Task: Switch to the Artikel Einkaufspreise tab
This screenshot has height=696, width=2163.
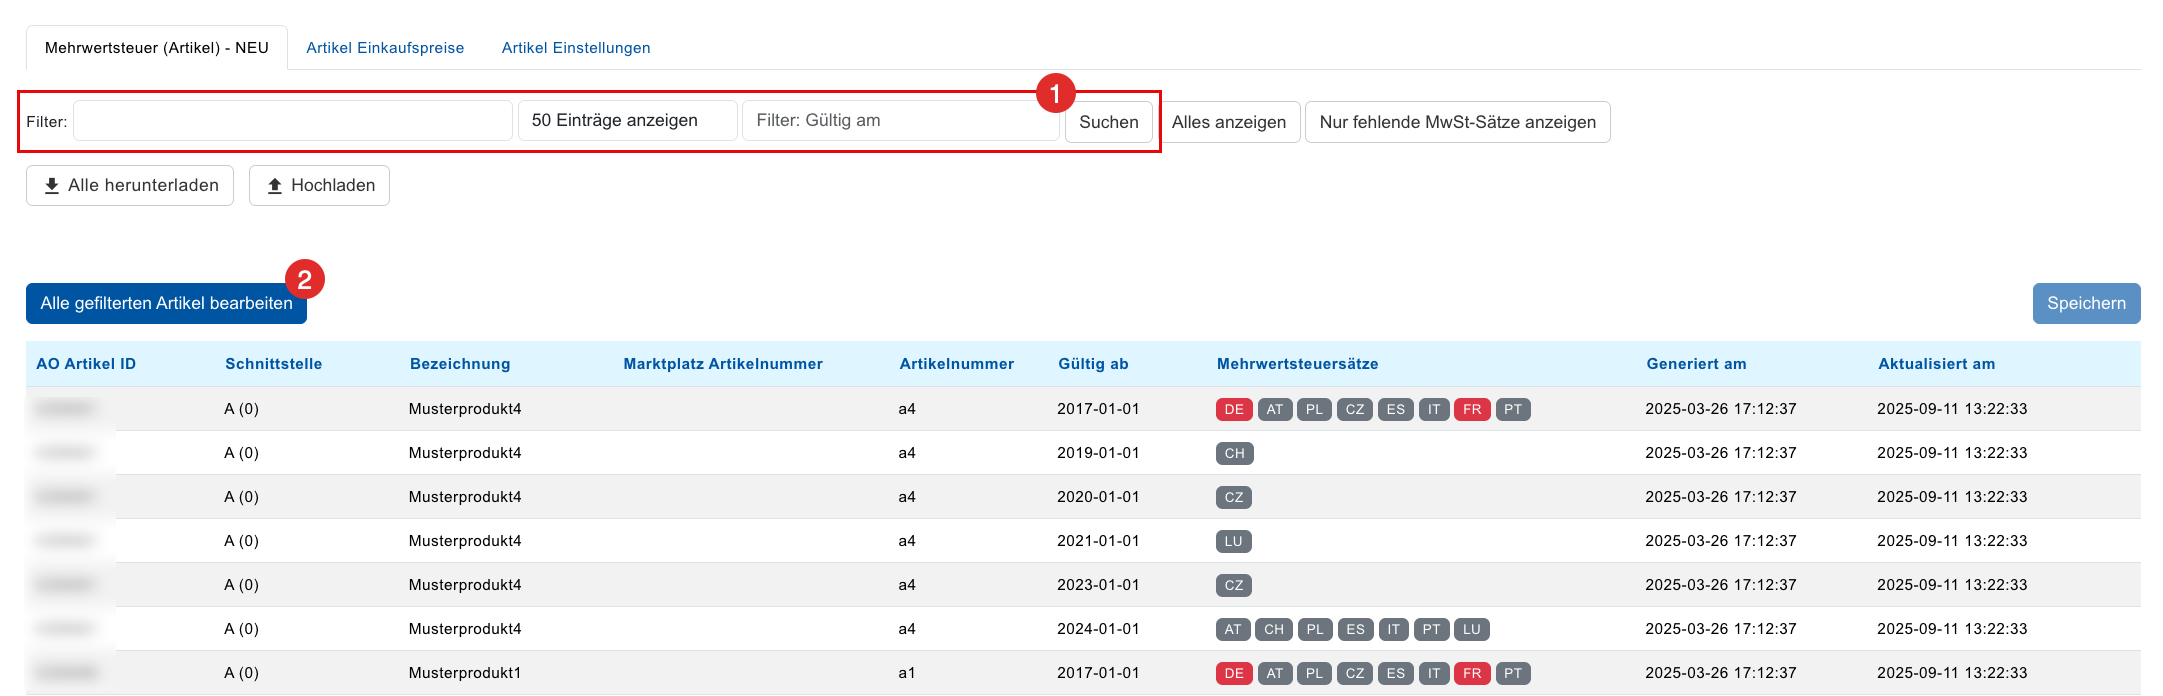Action: tap(385, 48)
